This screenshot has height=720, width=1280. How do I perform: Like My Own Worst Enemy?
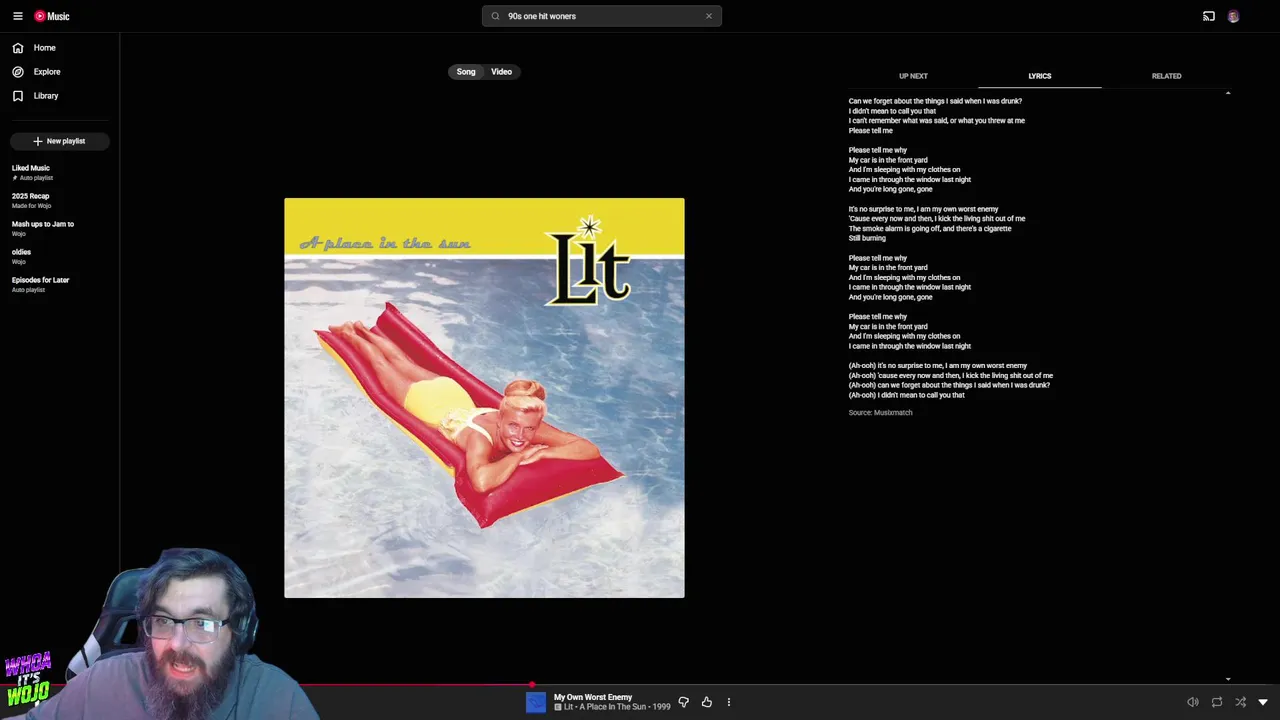coord(706,702)
